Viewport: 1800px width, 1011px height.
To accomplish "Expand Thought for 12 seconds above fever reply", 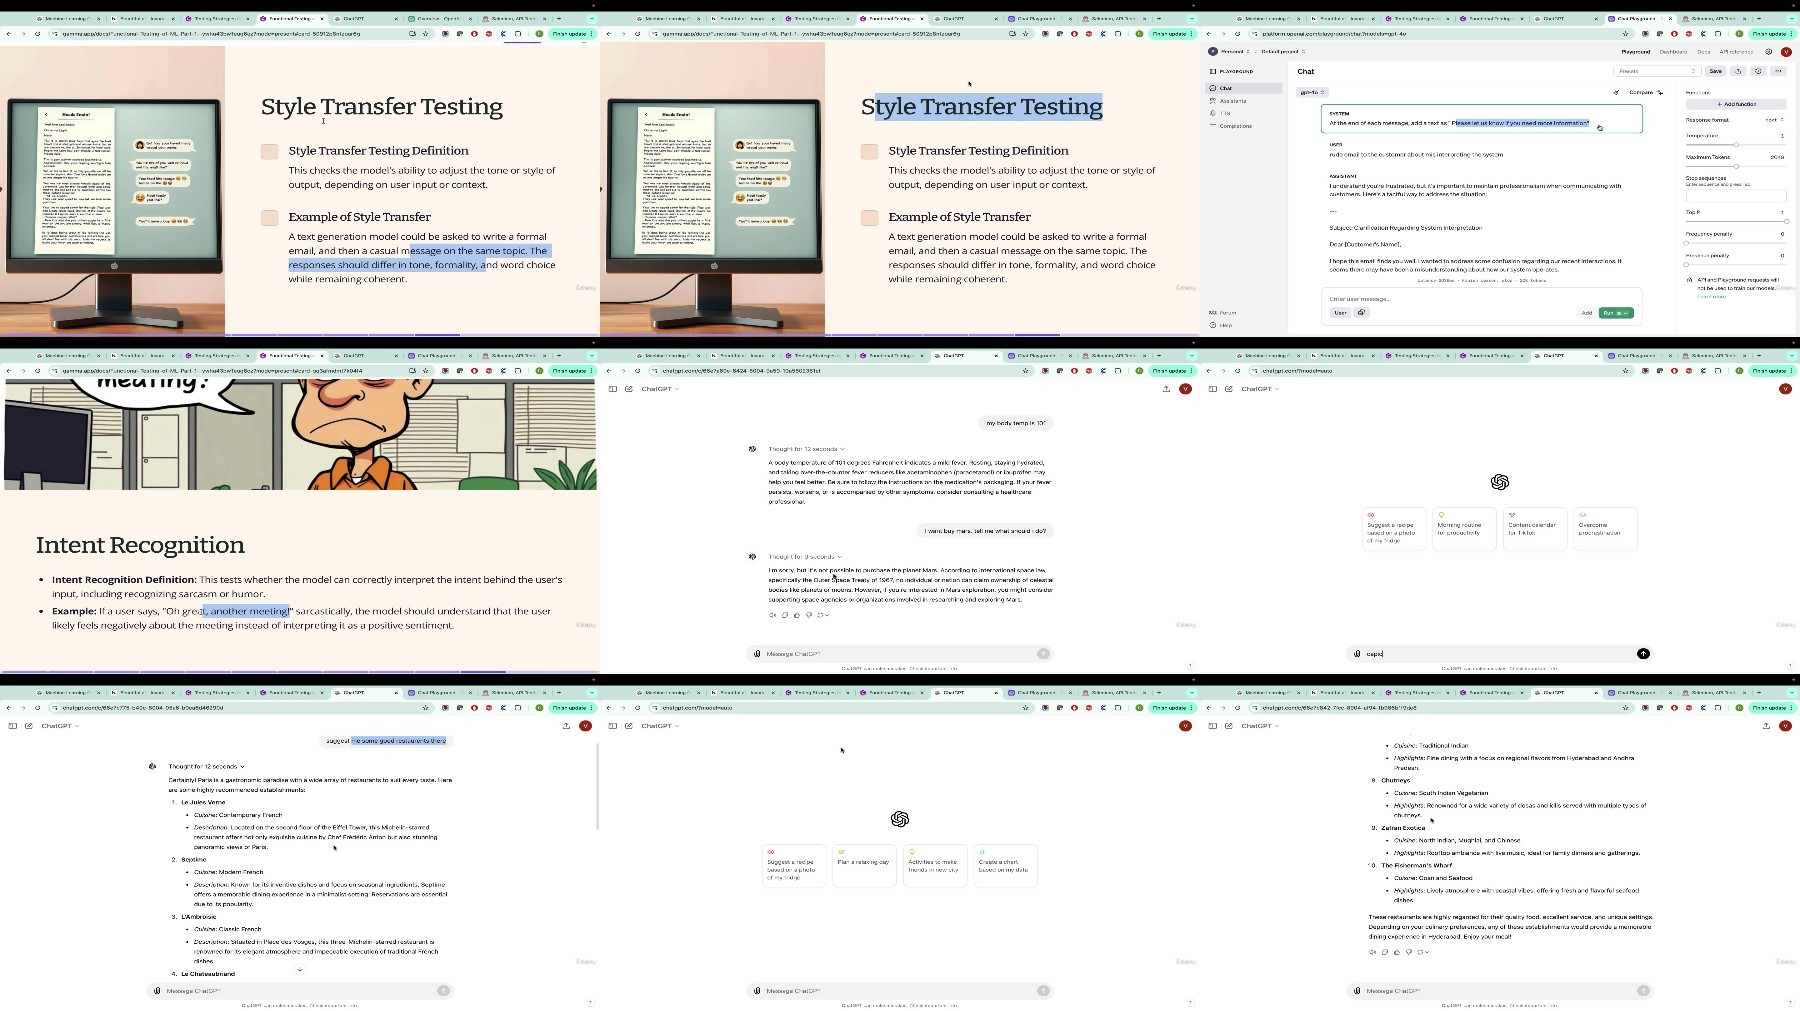I will [x=806, y=449].
